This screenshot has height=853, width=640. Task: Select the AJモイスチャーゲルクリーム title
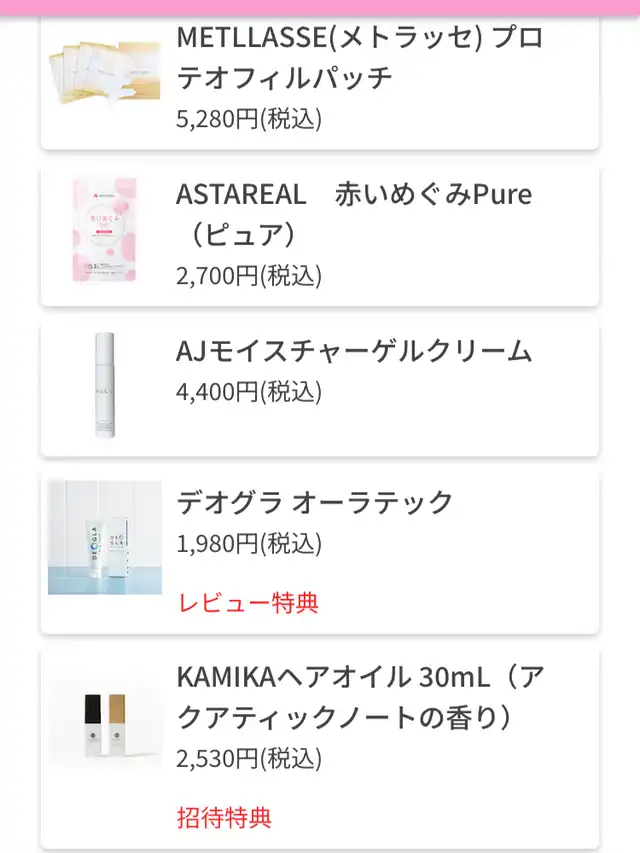354,351
